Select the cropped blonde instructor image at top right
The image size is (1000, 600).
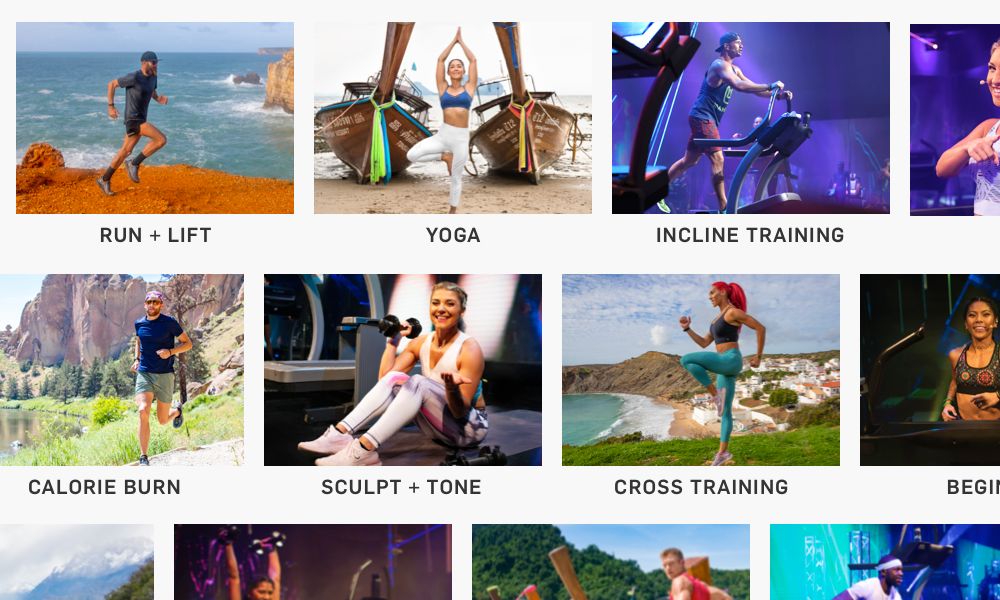(x=955, y=119)
